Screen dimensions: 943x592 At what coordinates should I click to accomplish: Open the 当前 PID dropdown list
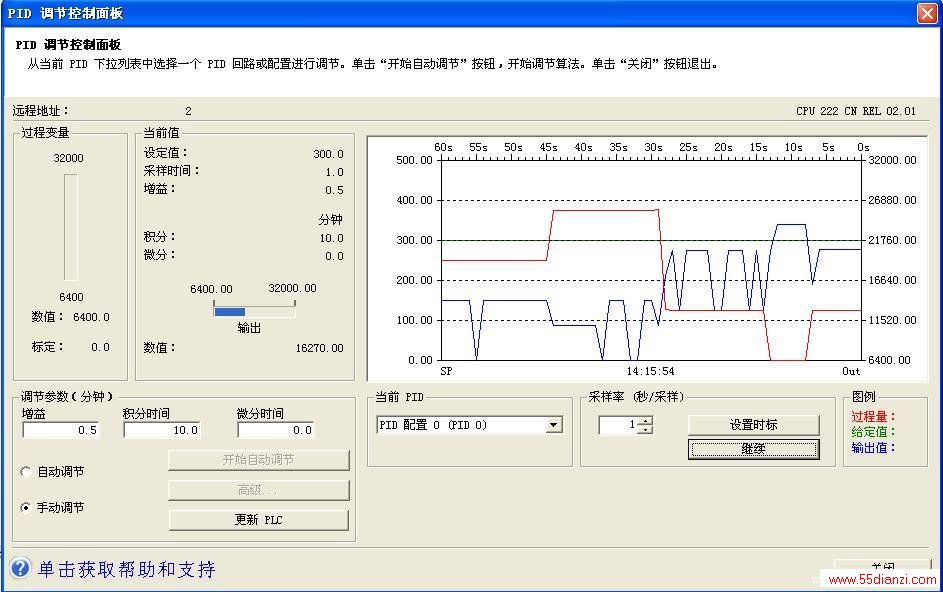553,425
